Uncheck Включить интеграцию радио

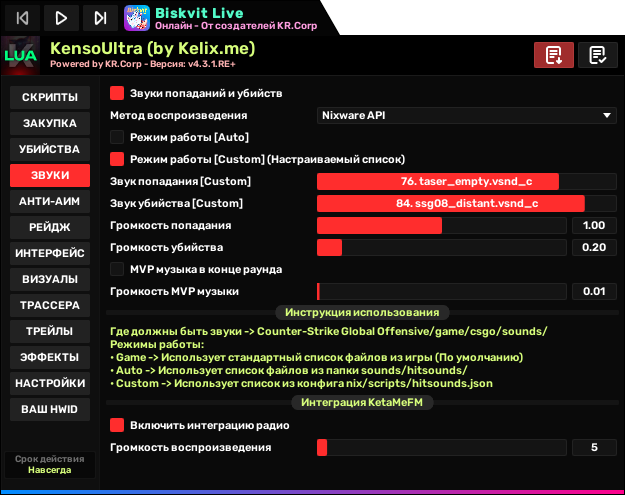(x=117, y=425)
